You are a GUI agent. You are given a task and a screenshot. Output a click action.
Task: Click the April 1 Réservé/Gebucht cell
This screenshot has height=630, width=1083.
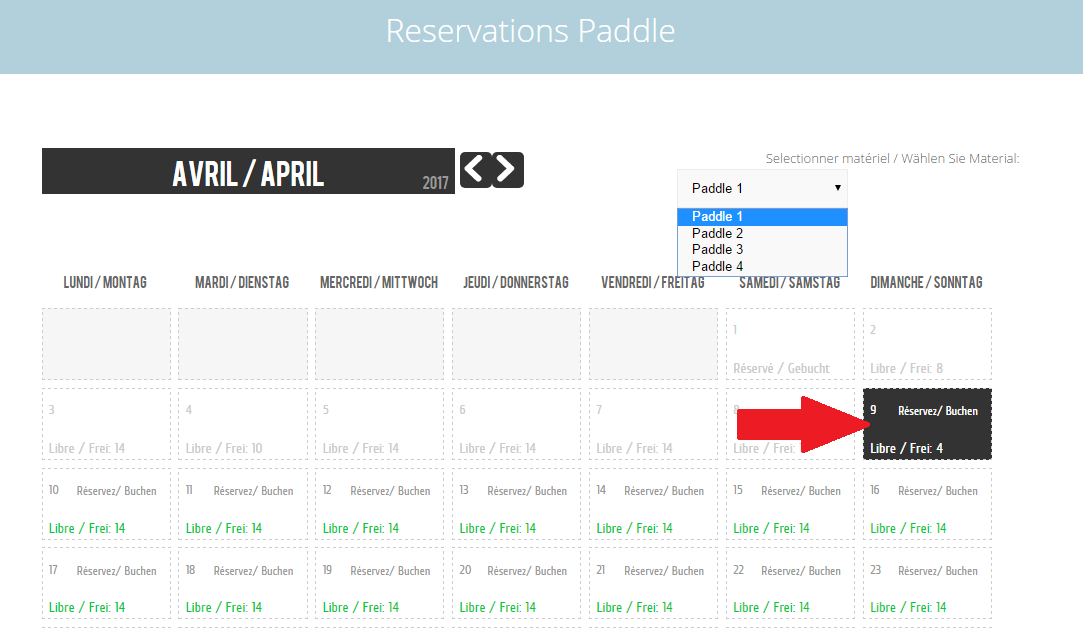point(790,344)
